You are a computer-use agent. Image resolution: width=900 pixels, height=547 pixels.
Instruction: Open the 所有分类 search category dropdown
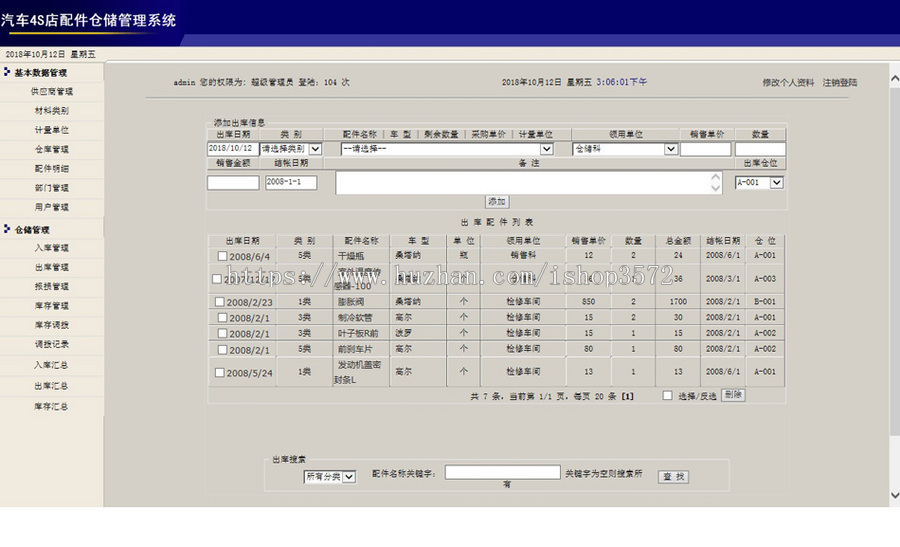coord(330,476)
